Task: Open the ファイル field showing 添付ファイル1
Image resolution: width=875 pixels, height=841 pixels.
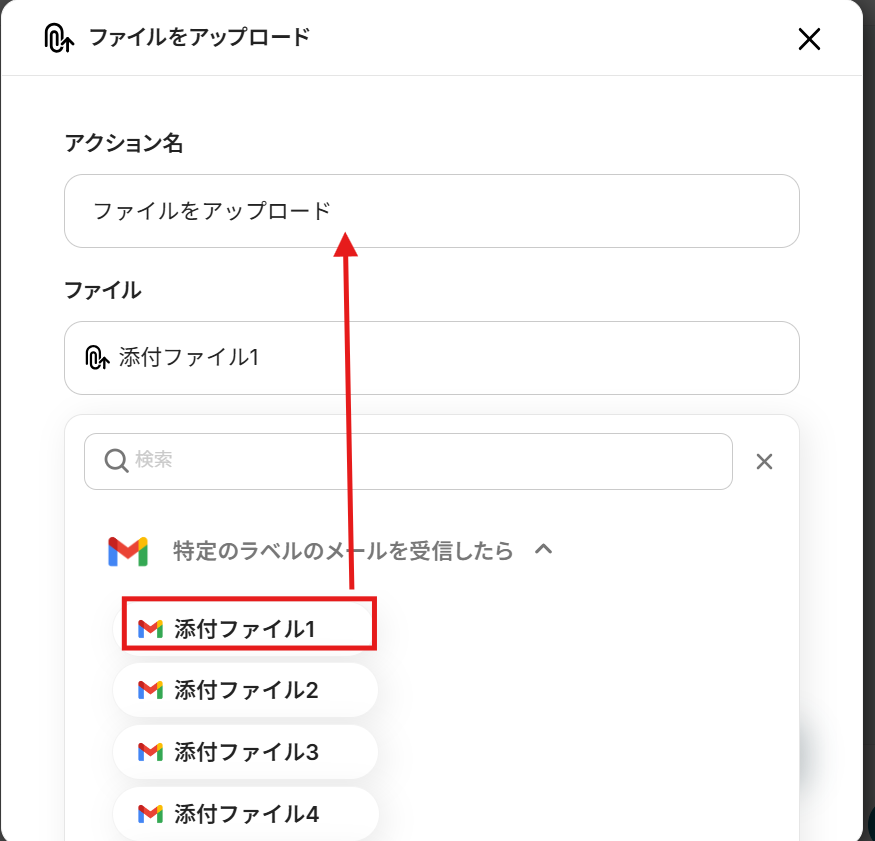Action: pyautogui.click(x=431, y=358)
